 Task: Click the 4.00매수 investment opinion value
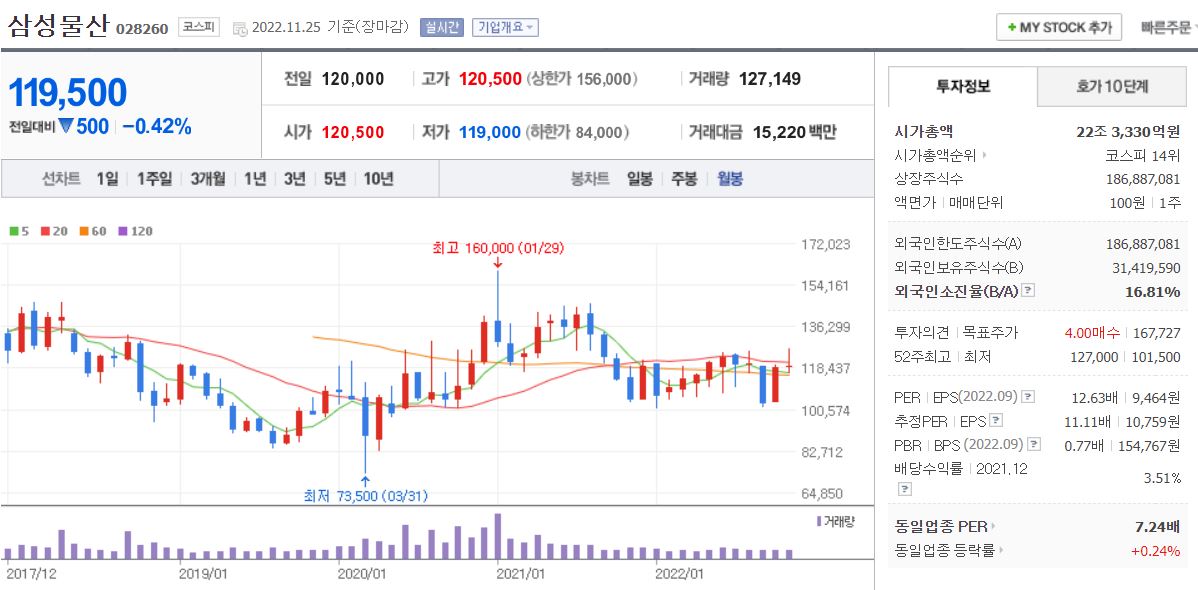[1092, 333]
